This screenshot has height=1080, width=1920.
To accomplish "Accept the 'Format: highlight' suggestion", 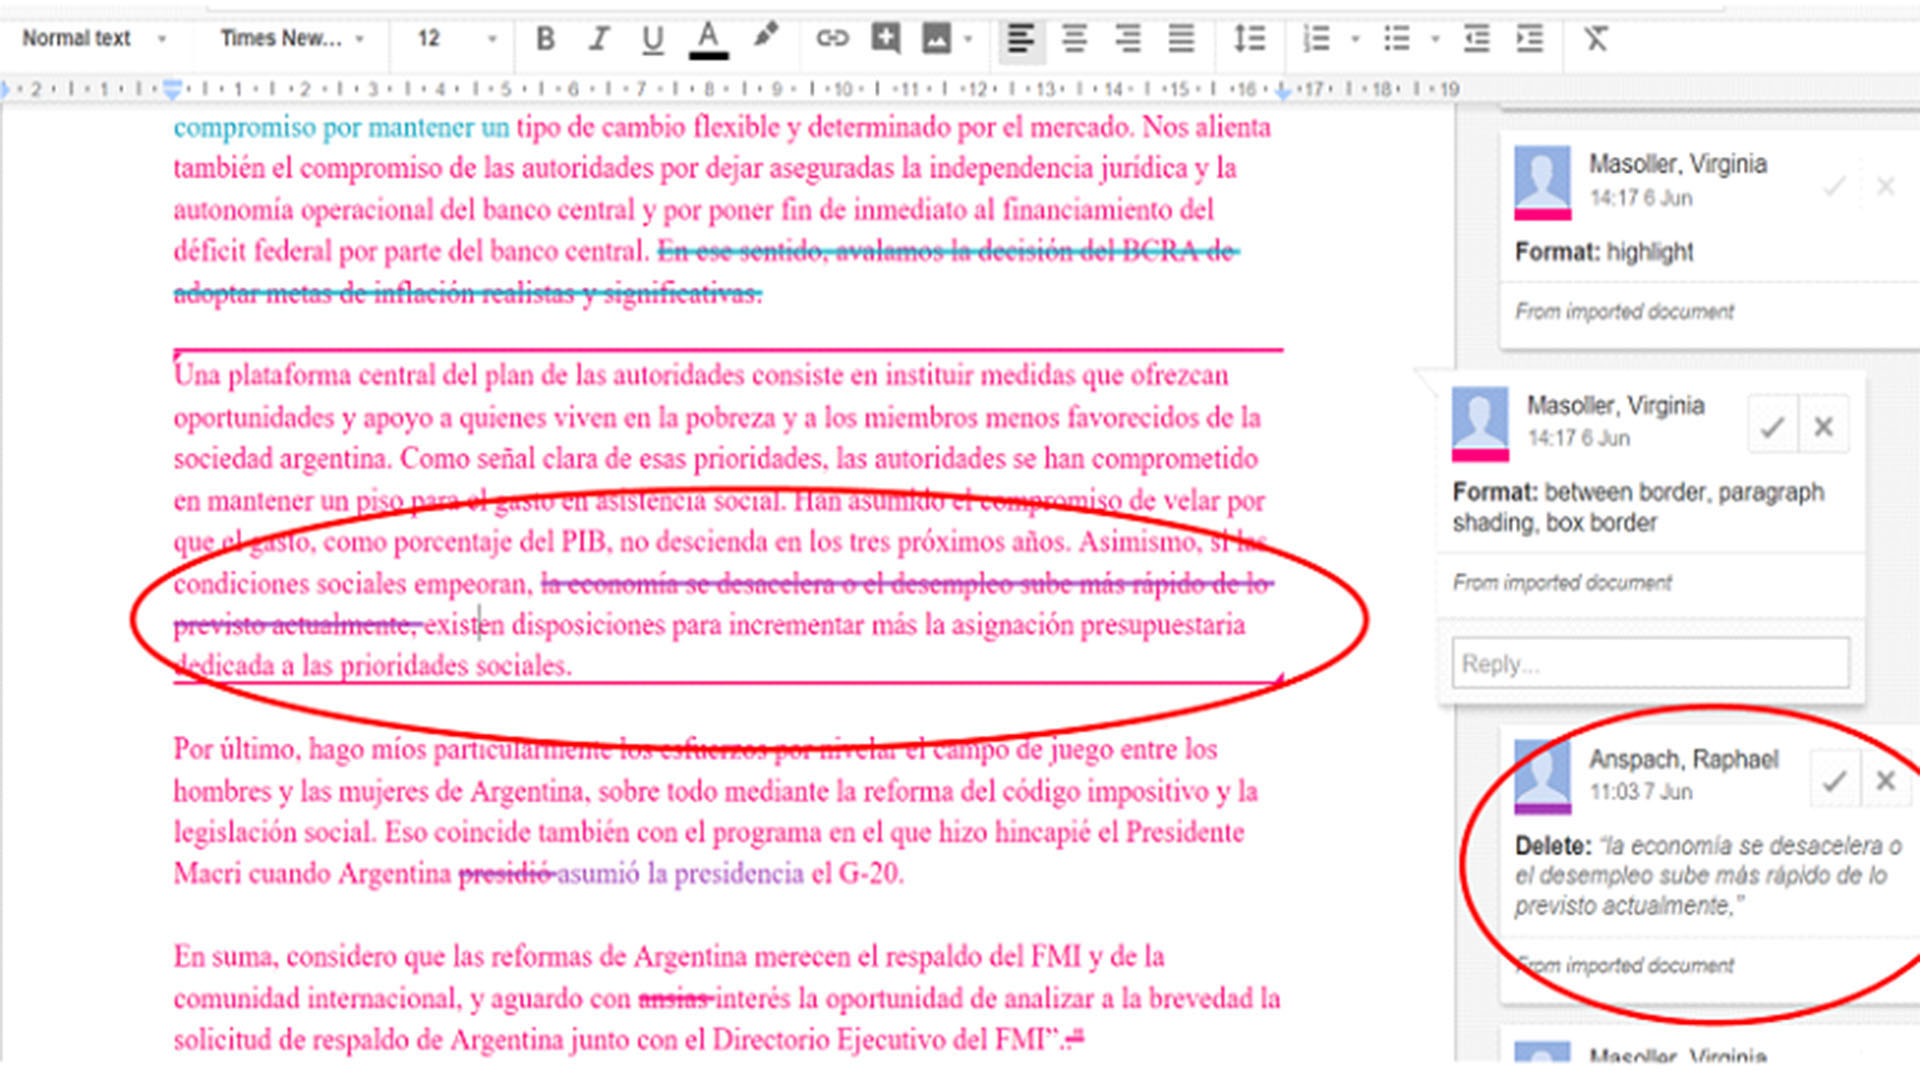I will pos(1834,186).
